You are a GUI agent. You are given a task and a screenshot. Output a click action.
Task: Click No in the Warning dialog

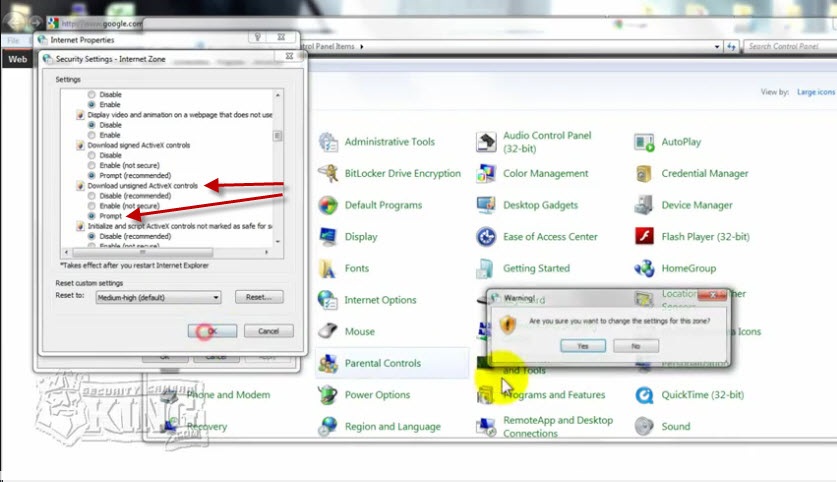(636, 346)
